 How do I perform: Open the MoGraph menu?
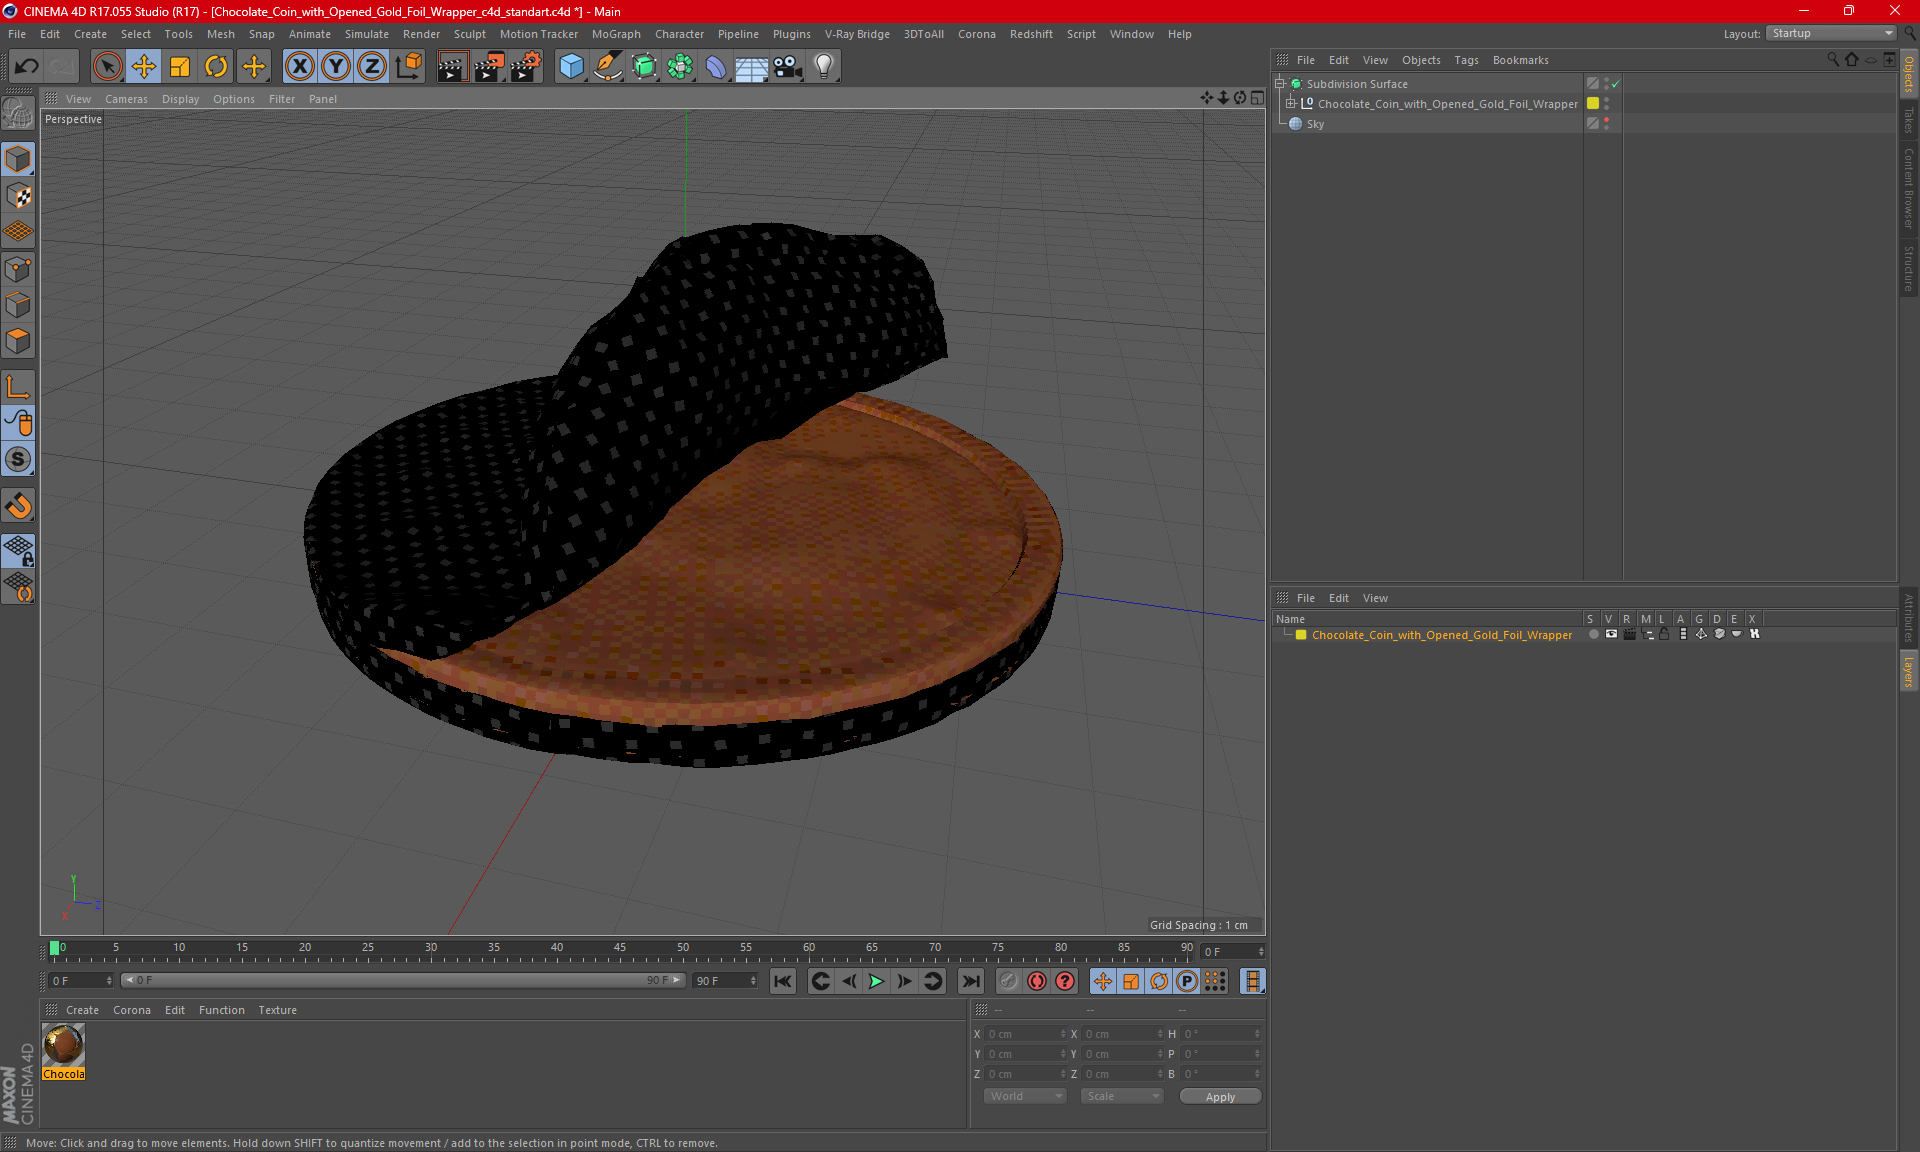pos(616,34)
